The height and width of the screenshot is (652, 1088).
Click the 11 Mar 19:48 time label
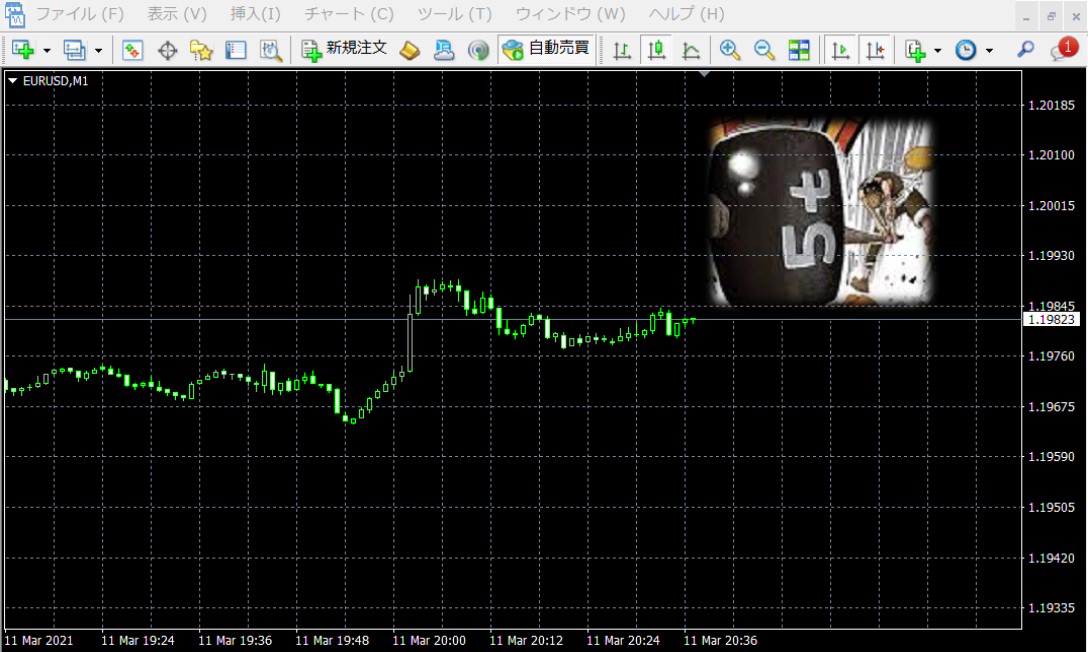tap(332, 641)
